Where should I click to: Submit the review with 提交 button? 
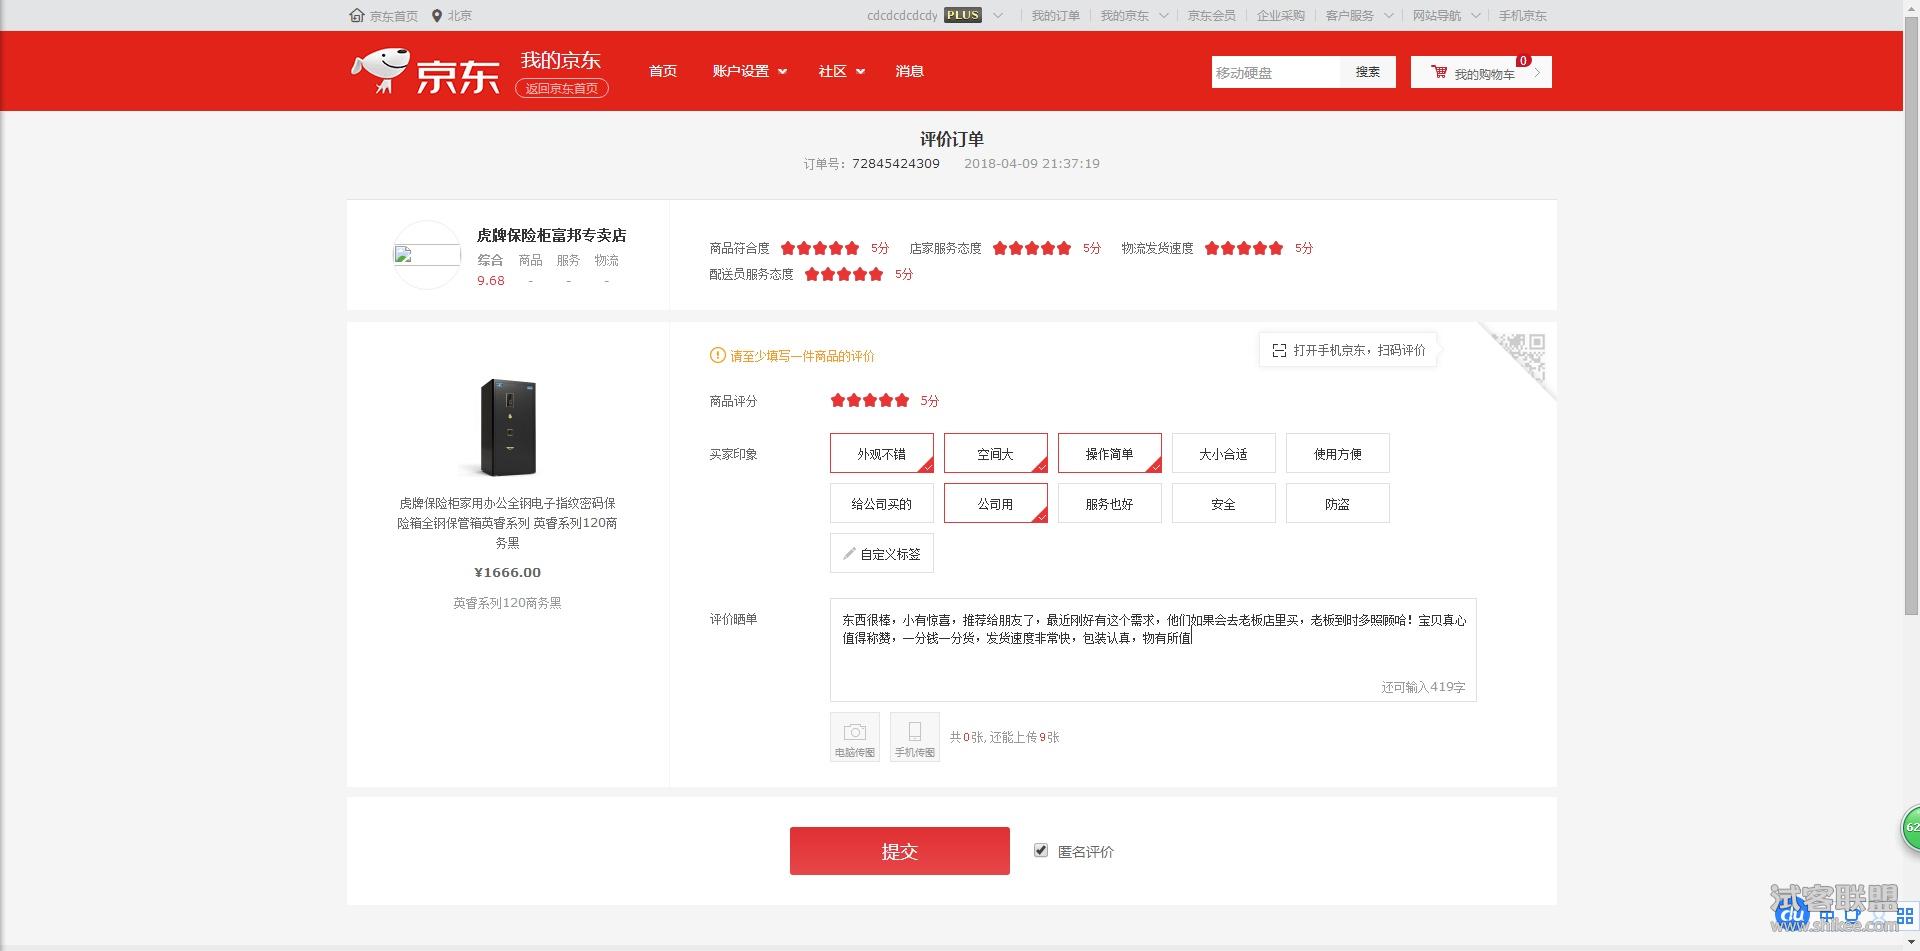click(900, 851)
